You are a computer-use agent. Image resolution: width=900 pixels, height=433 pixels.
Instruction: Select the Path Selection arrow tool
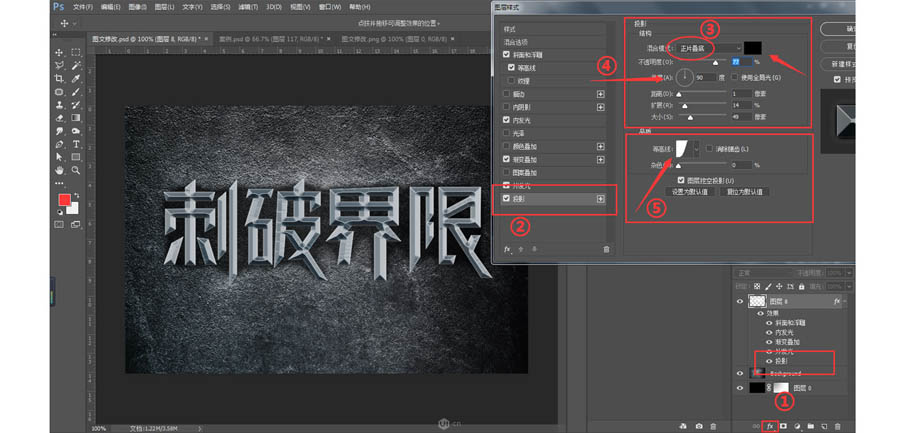tap(59, 157)
